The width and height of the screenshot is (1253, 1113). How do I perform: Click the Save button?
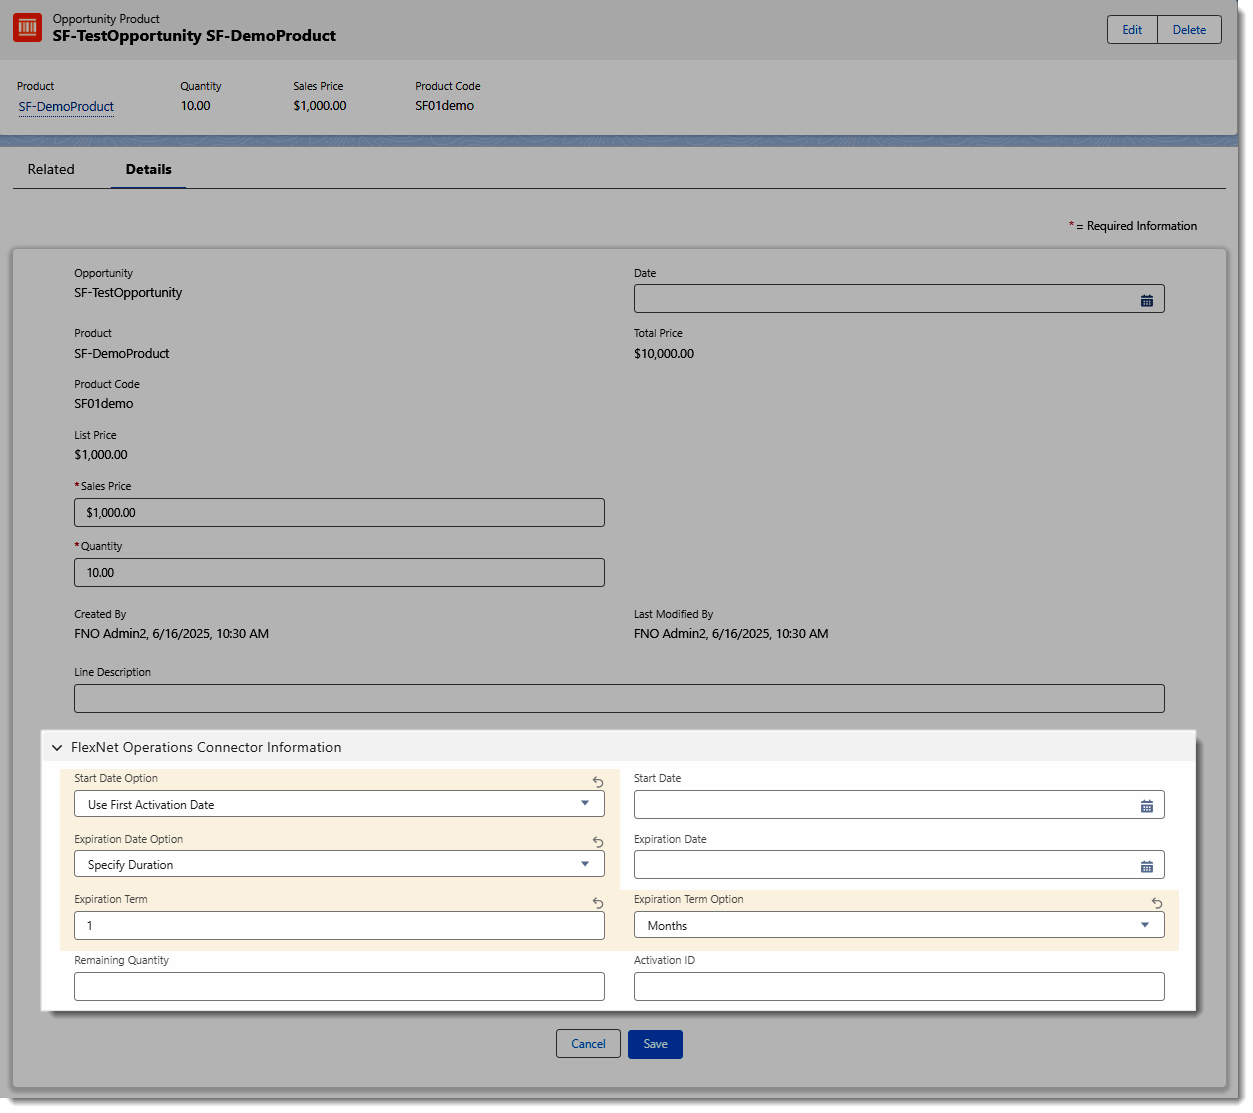click(x=655, y=1044)
